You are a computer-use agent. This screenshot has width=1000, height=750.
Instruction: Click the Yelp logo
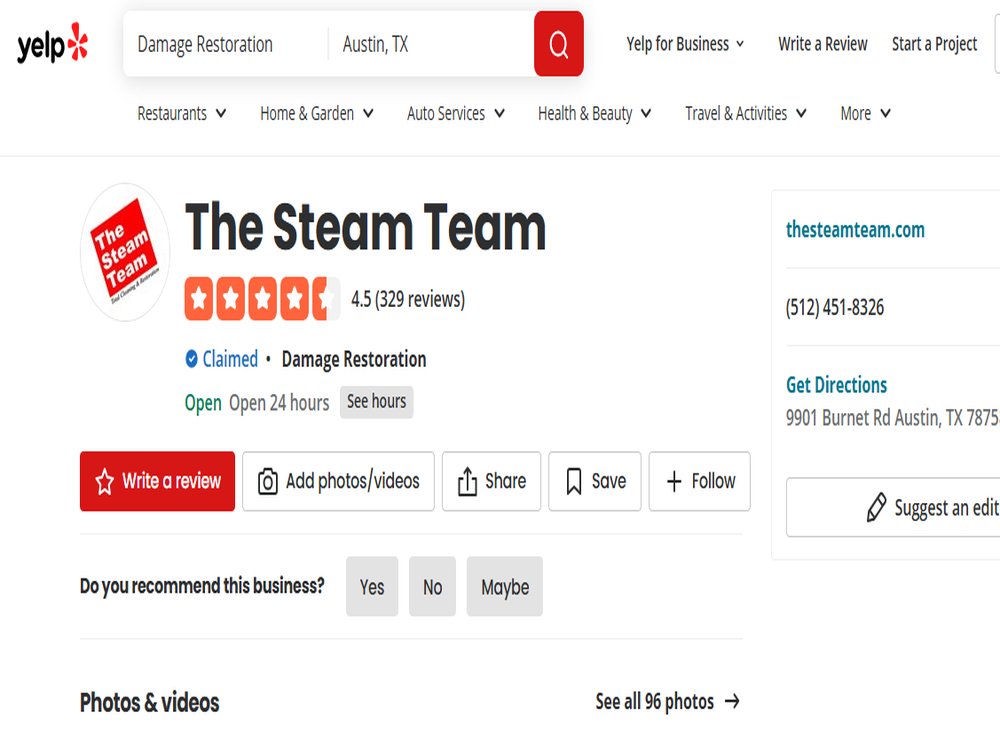pos(52,44)
